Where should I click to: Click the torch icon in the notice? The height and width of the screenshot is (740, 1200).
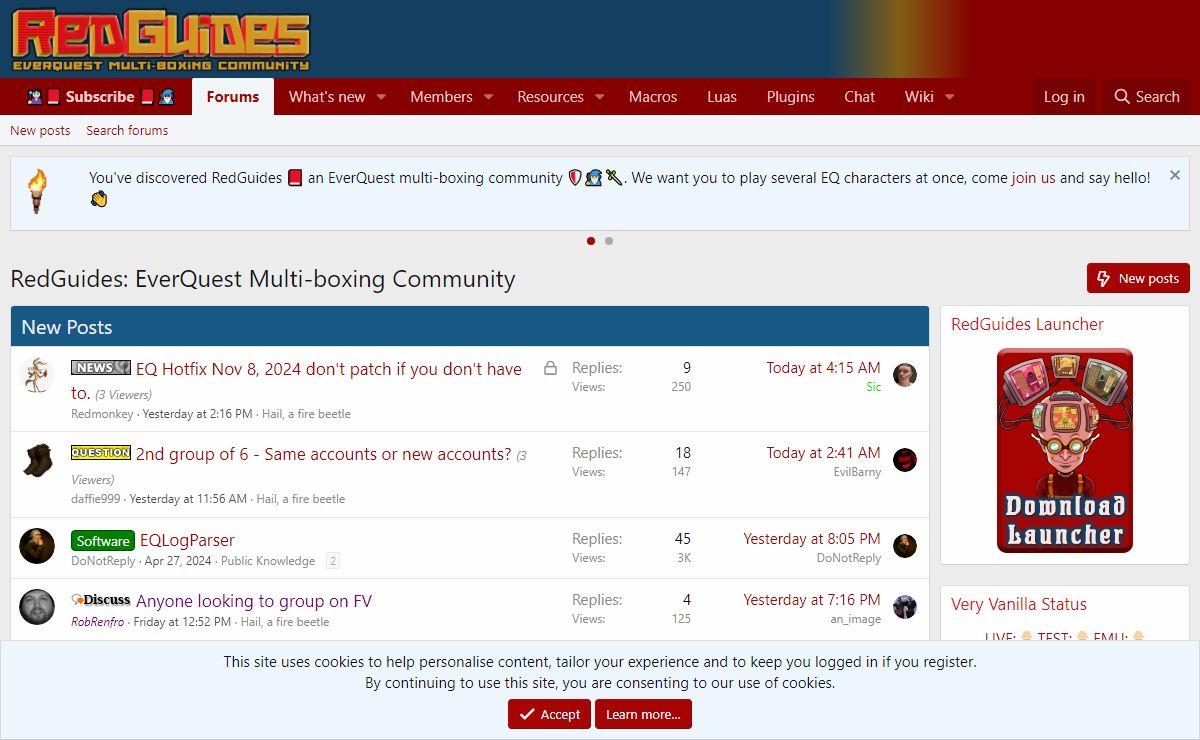(37, 192)
